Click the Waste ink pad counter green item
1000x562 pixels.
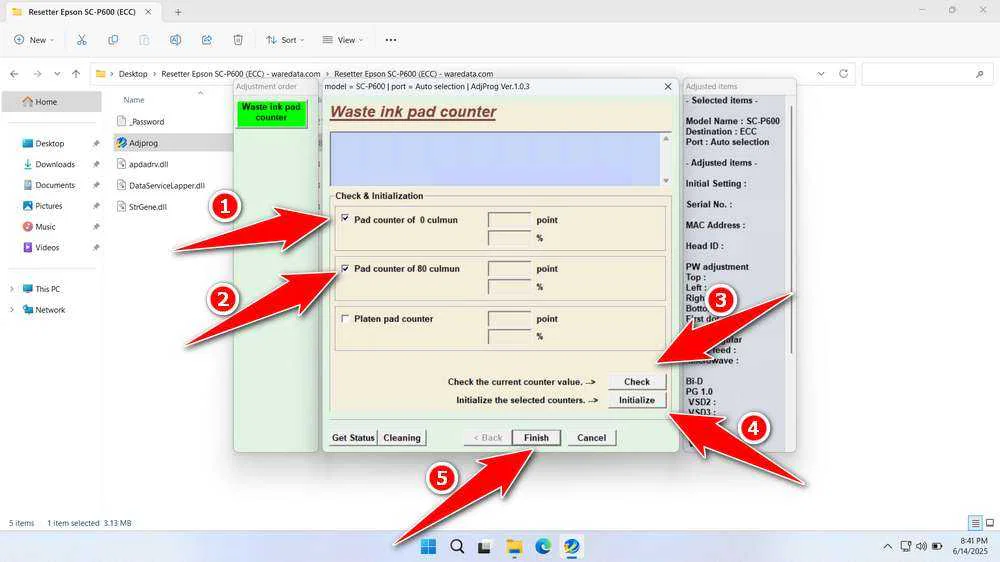(x=271, y=112)
